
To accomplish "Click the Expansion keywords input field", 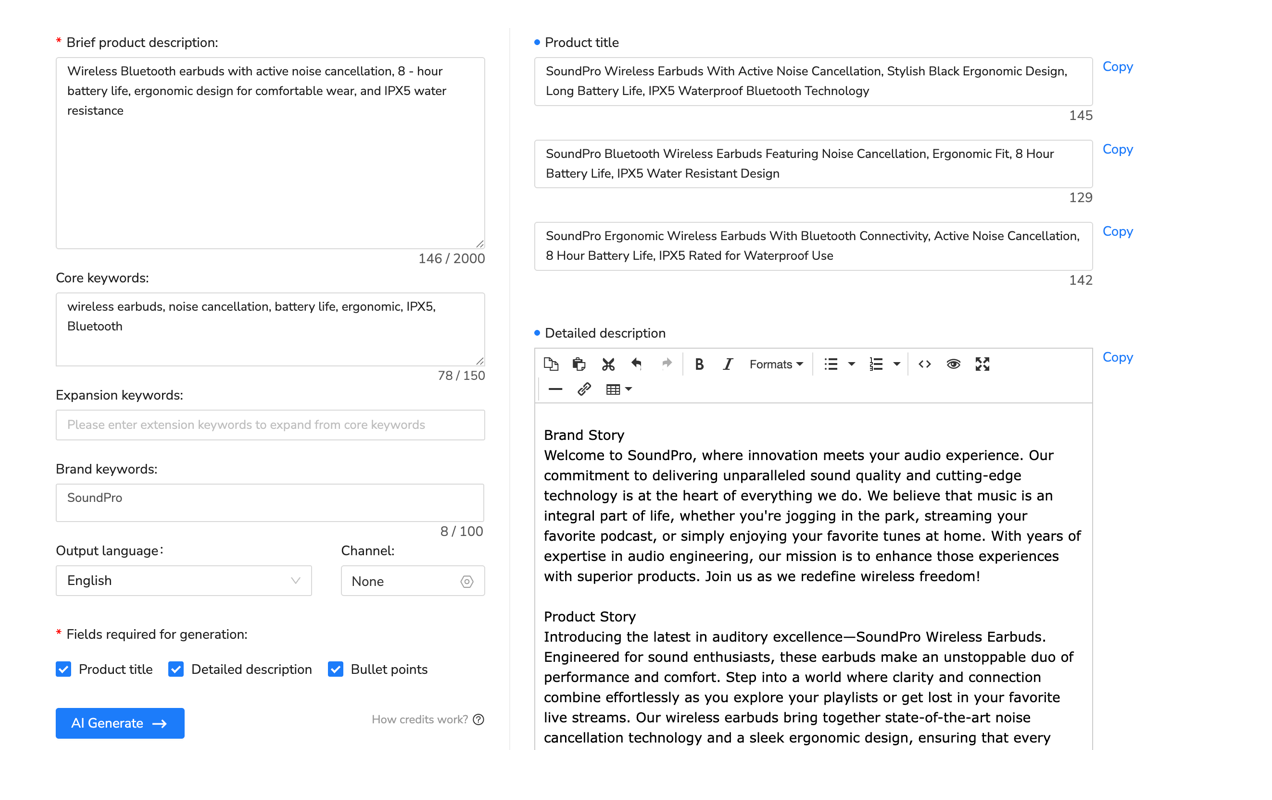I will [x=270, y=425].
